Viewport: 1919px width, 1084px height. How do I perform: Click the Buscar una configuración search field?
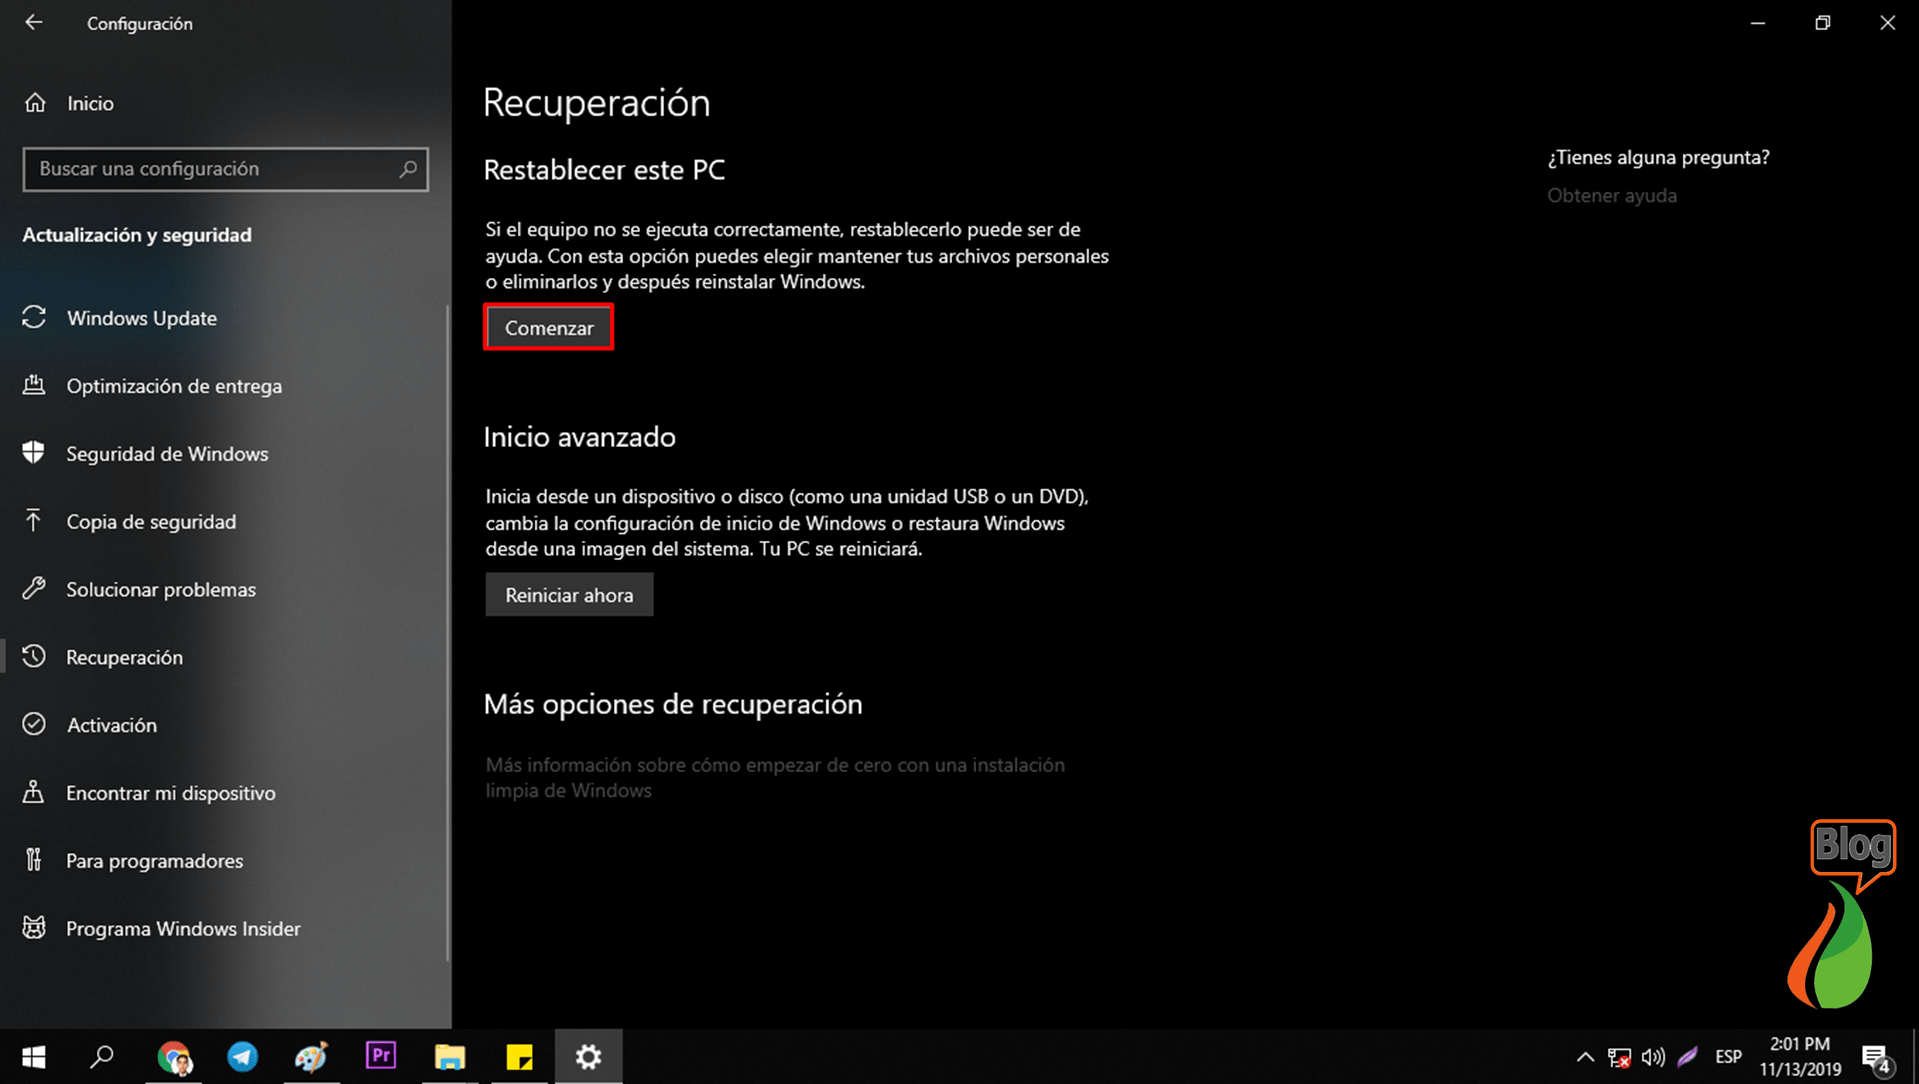225,169
